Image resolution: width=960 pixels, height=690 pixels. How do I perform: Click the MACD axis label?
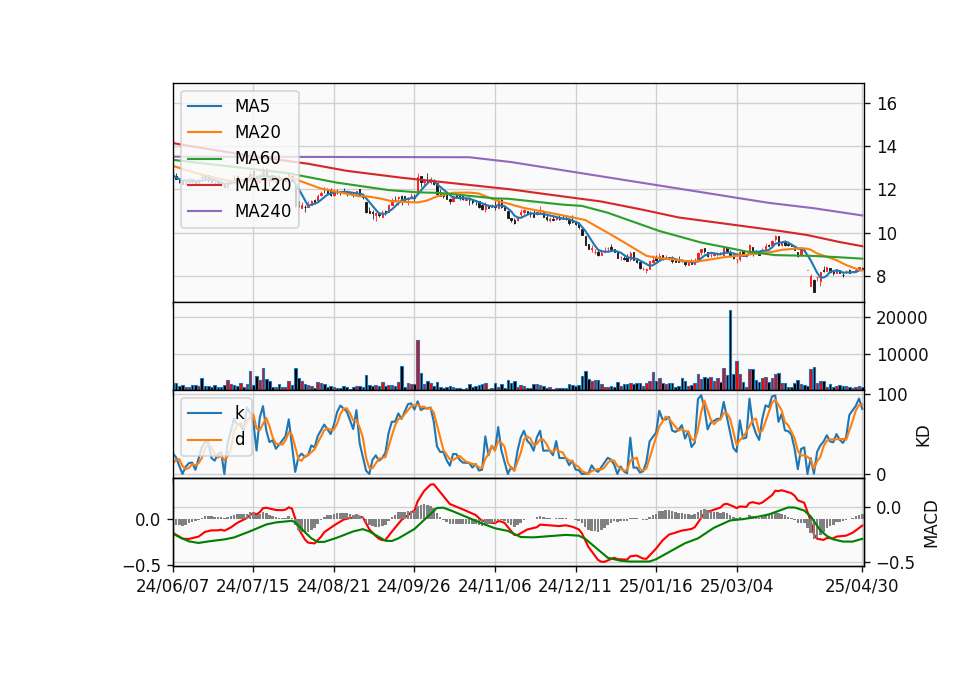pyautogui.click(x=931, y=524)
